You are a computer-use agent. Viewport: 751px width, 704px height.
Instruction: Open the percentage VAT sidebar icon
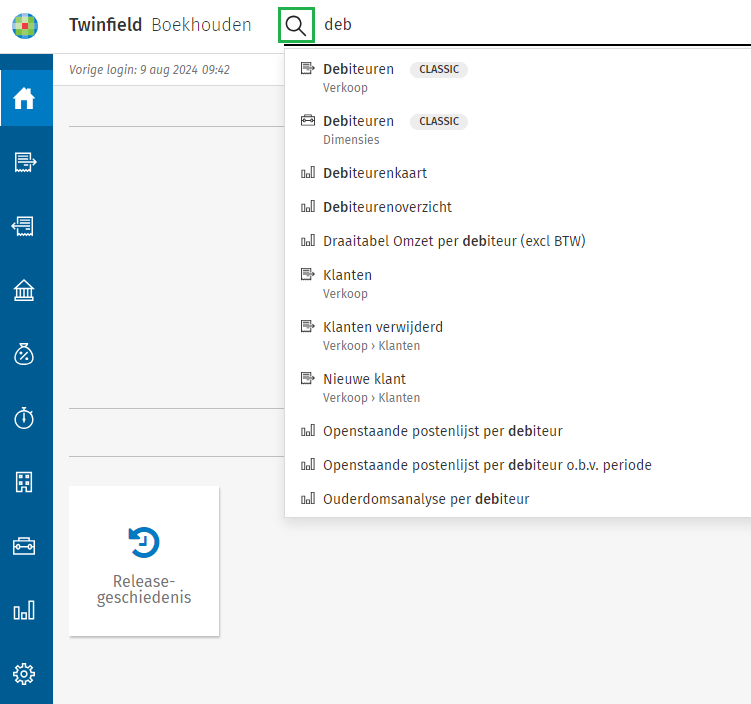pyautogui.click(x=25, y=354)
